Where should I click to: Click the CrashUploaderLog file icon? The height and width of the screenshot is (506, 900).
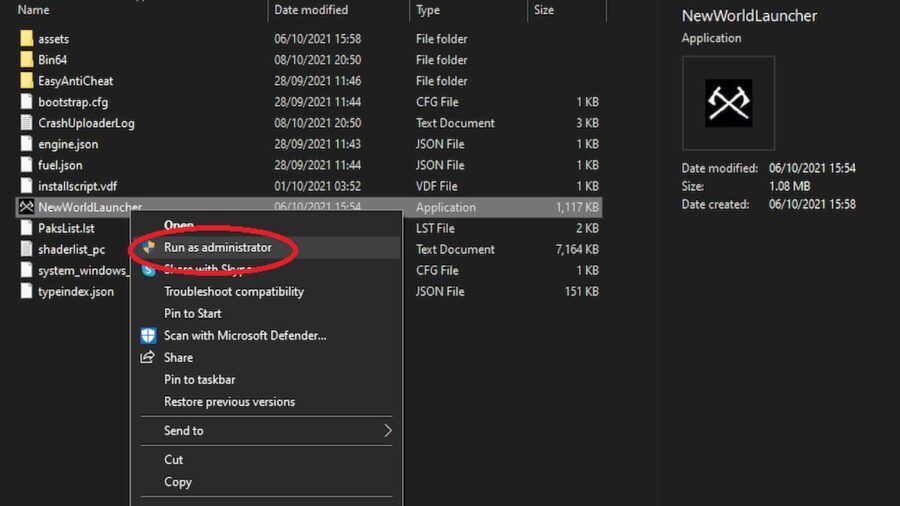pyautogui.click(x=26, y=123)
